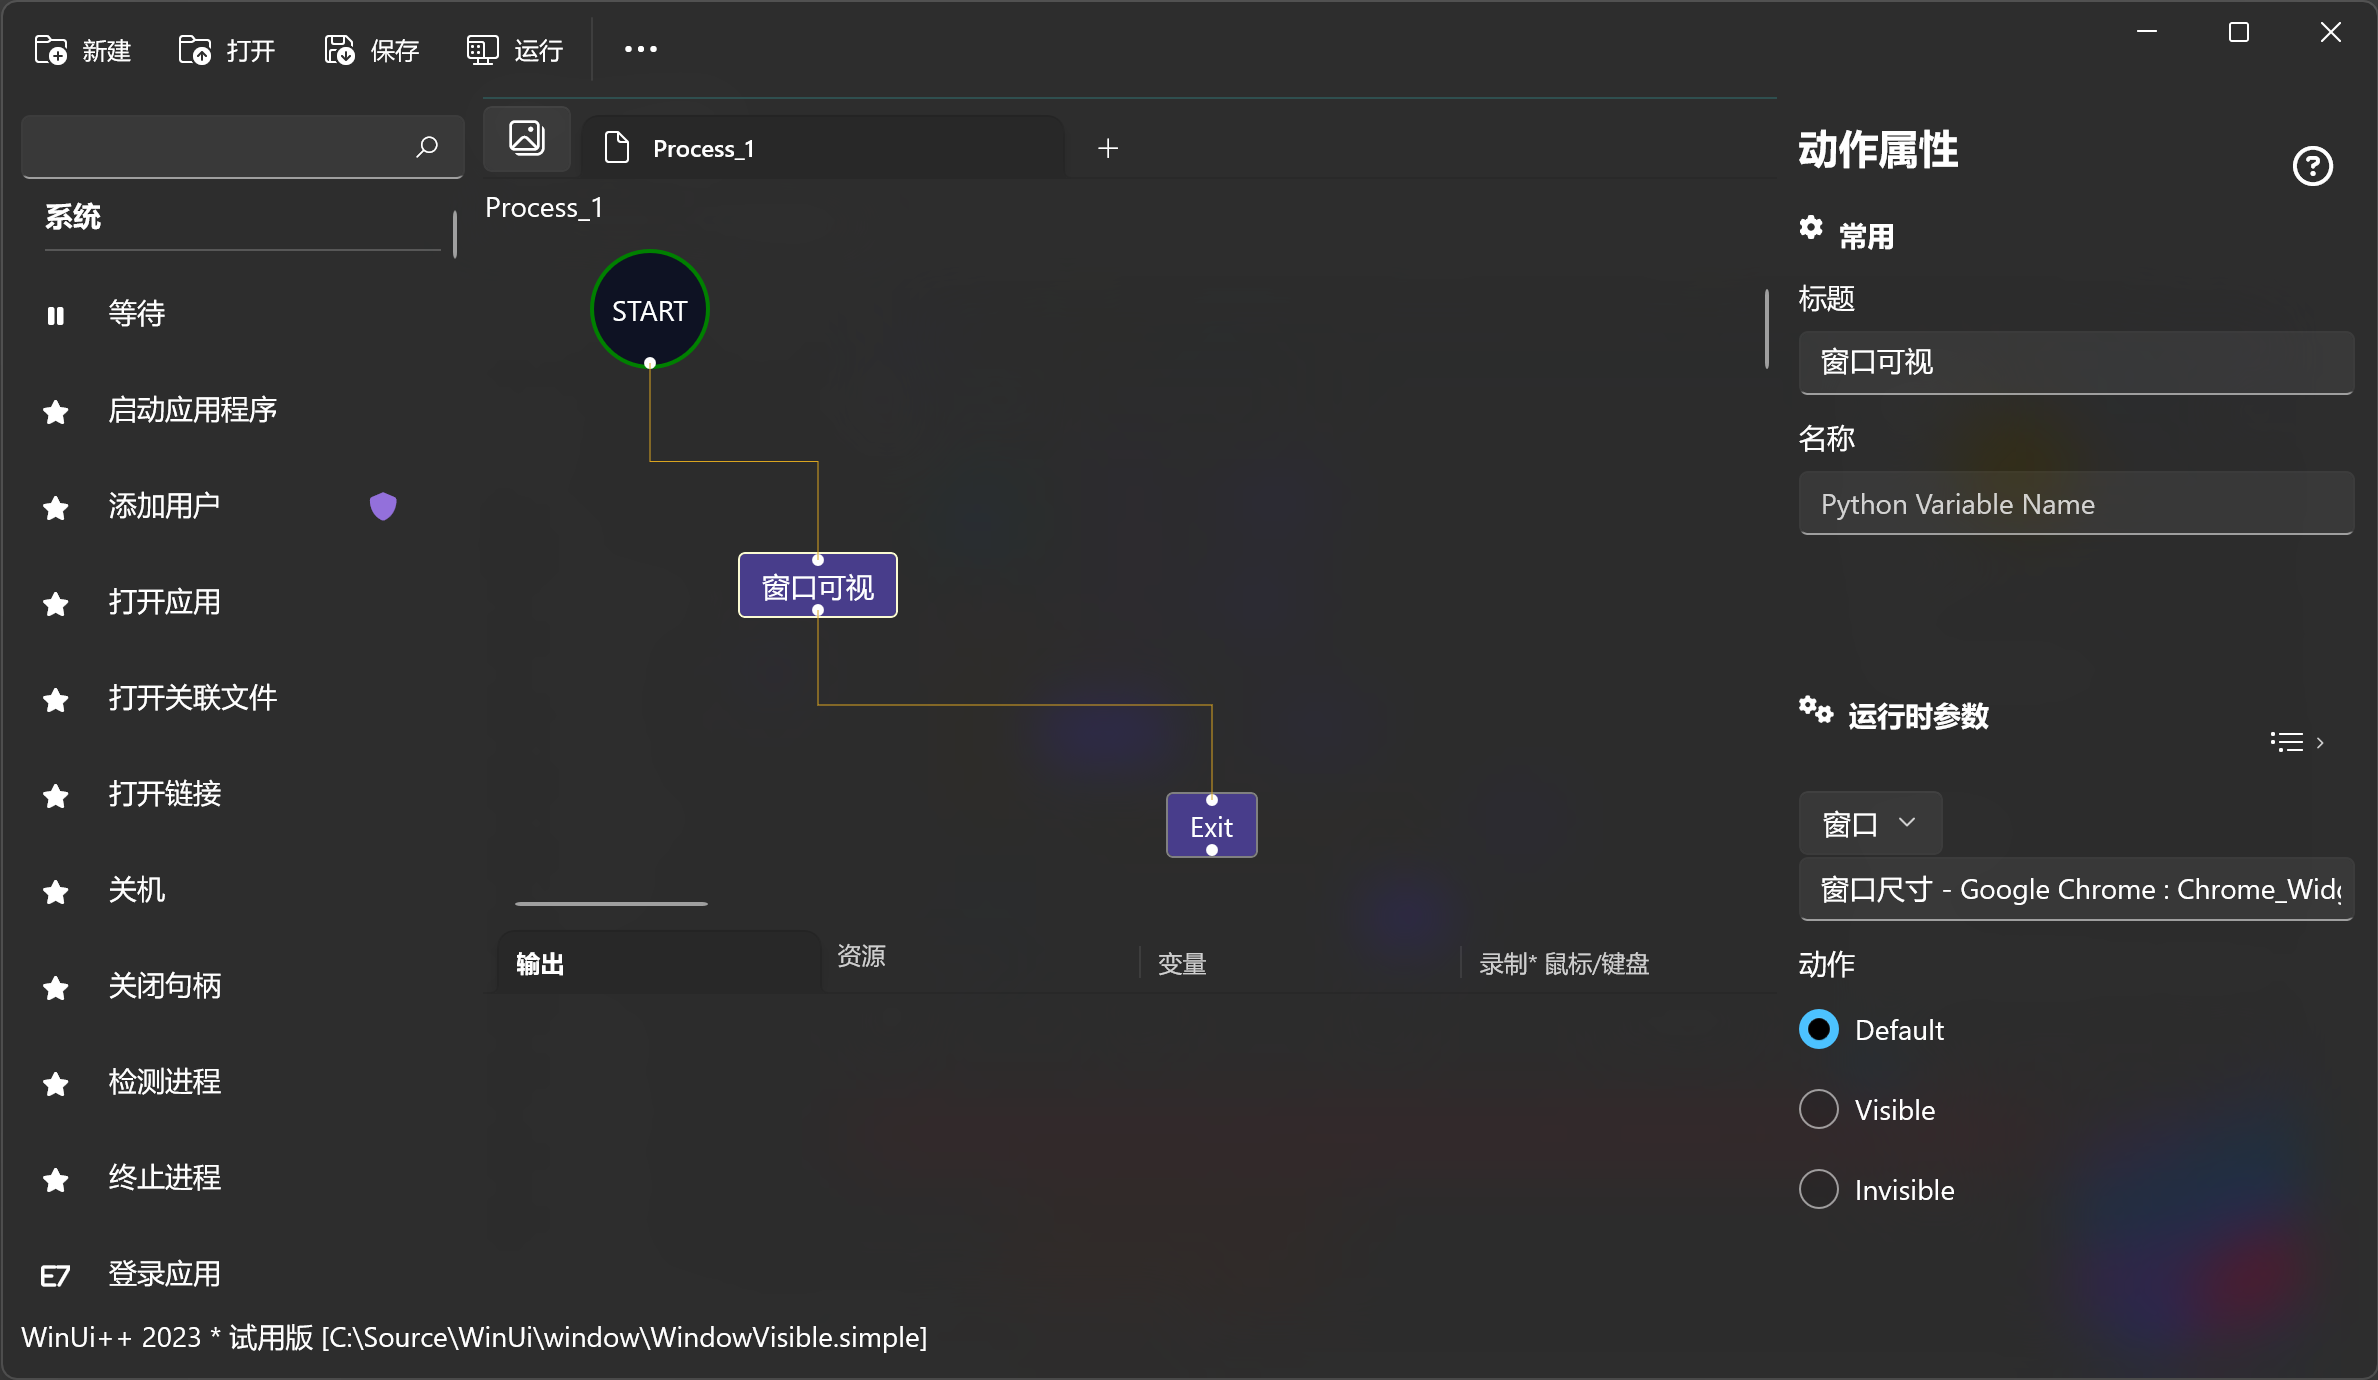
Task: Open the window selector combo box Google Chrome
Action: coord(2076,889)
